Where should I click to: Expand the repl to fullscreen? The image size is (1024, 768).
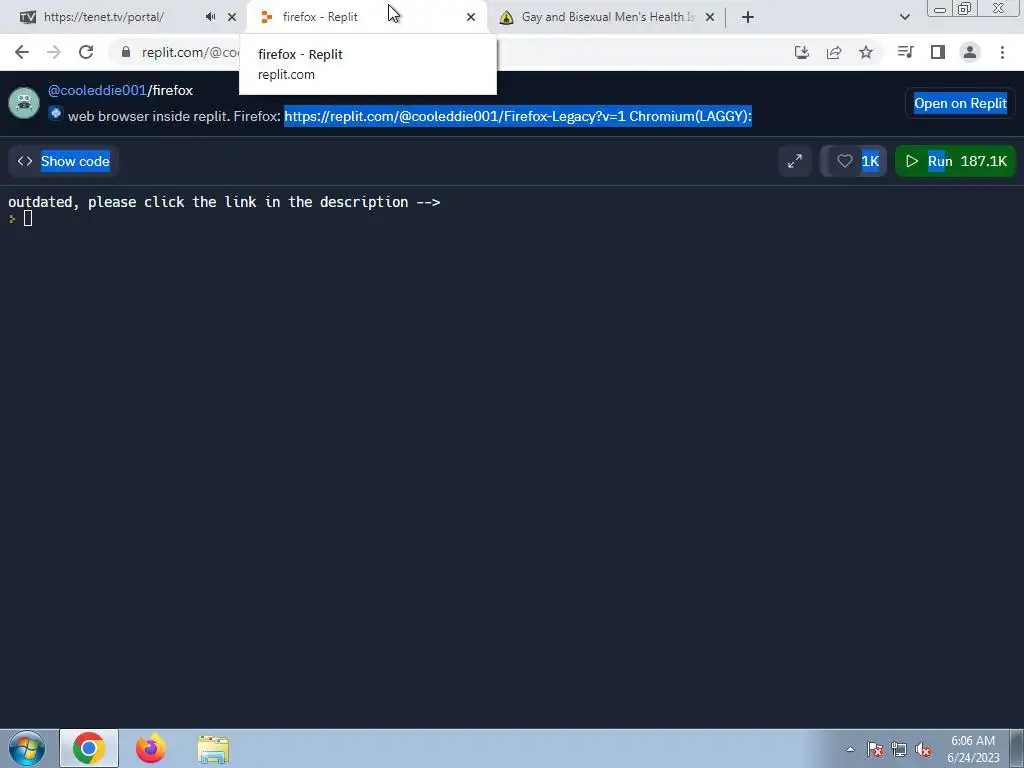click(795, 161)
